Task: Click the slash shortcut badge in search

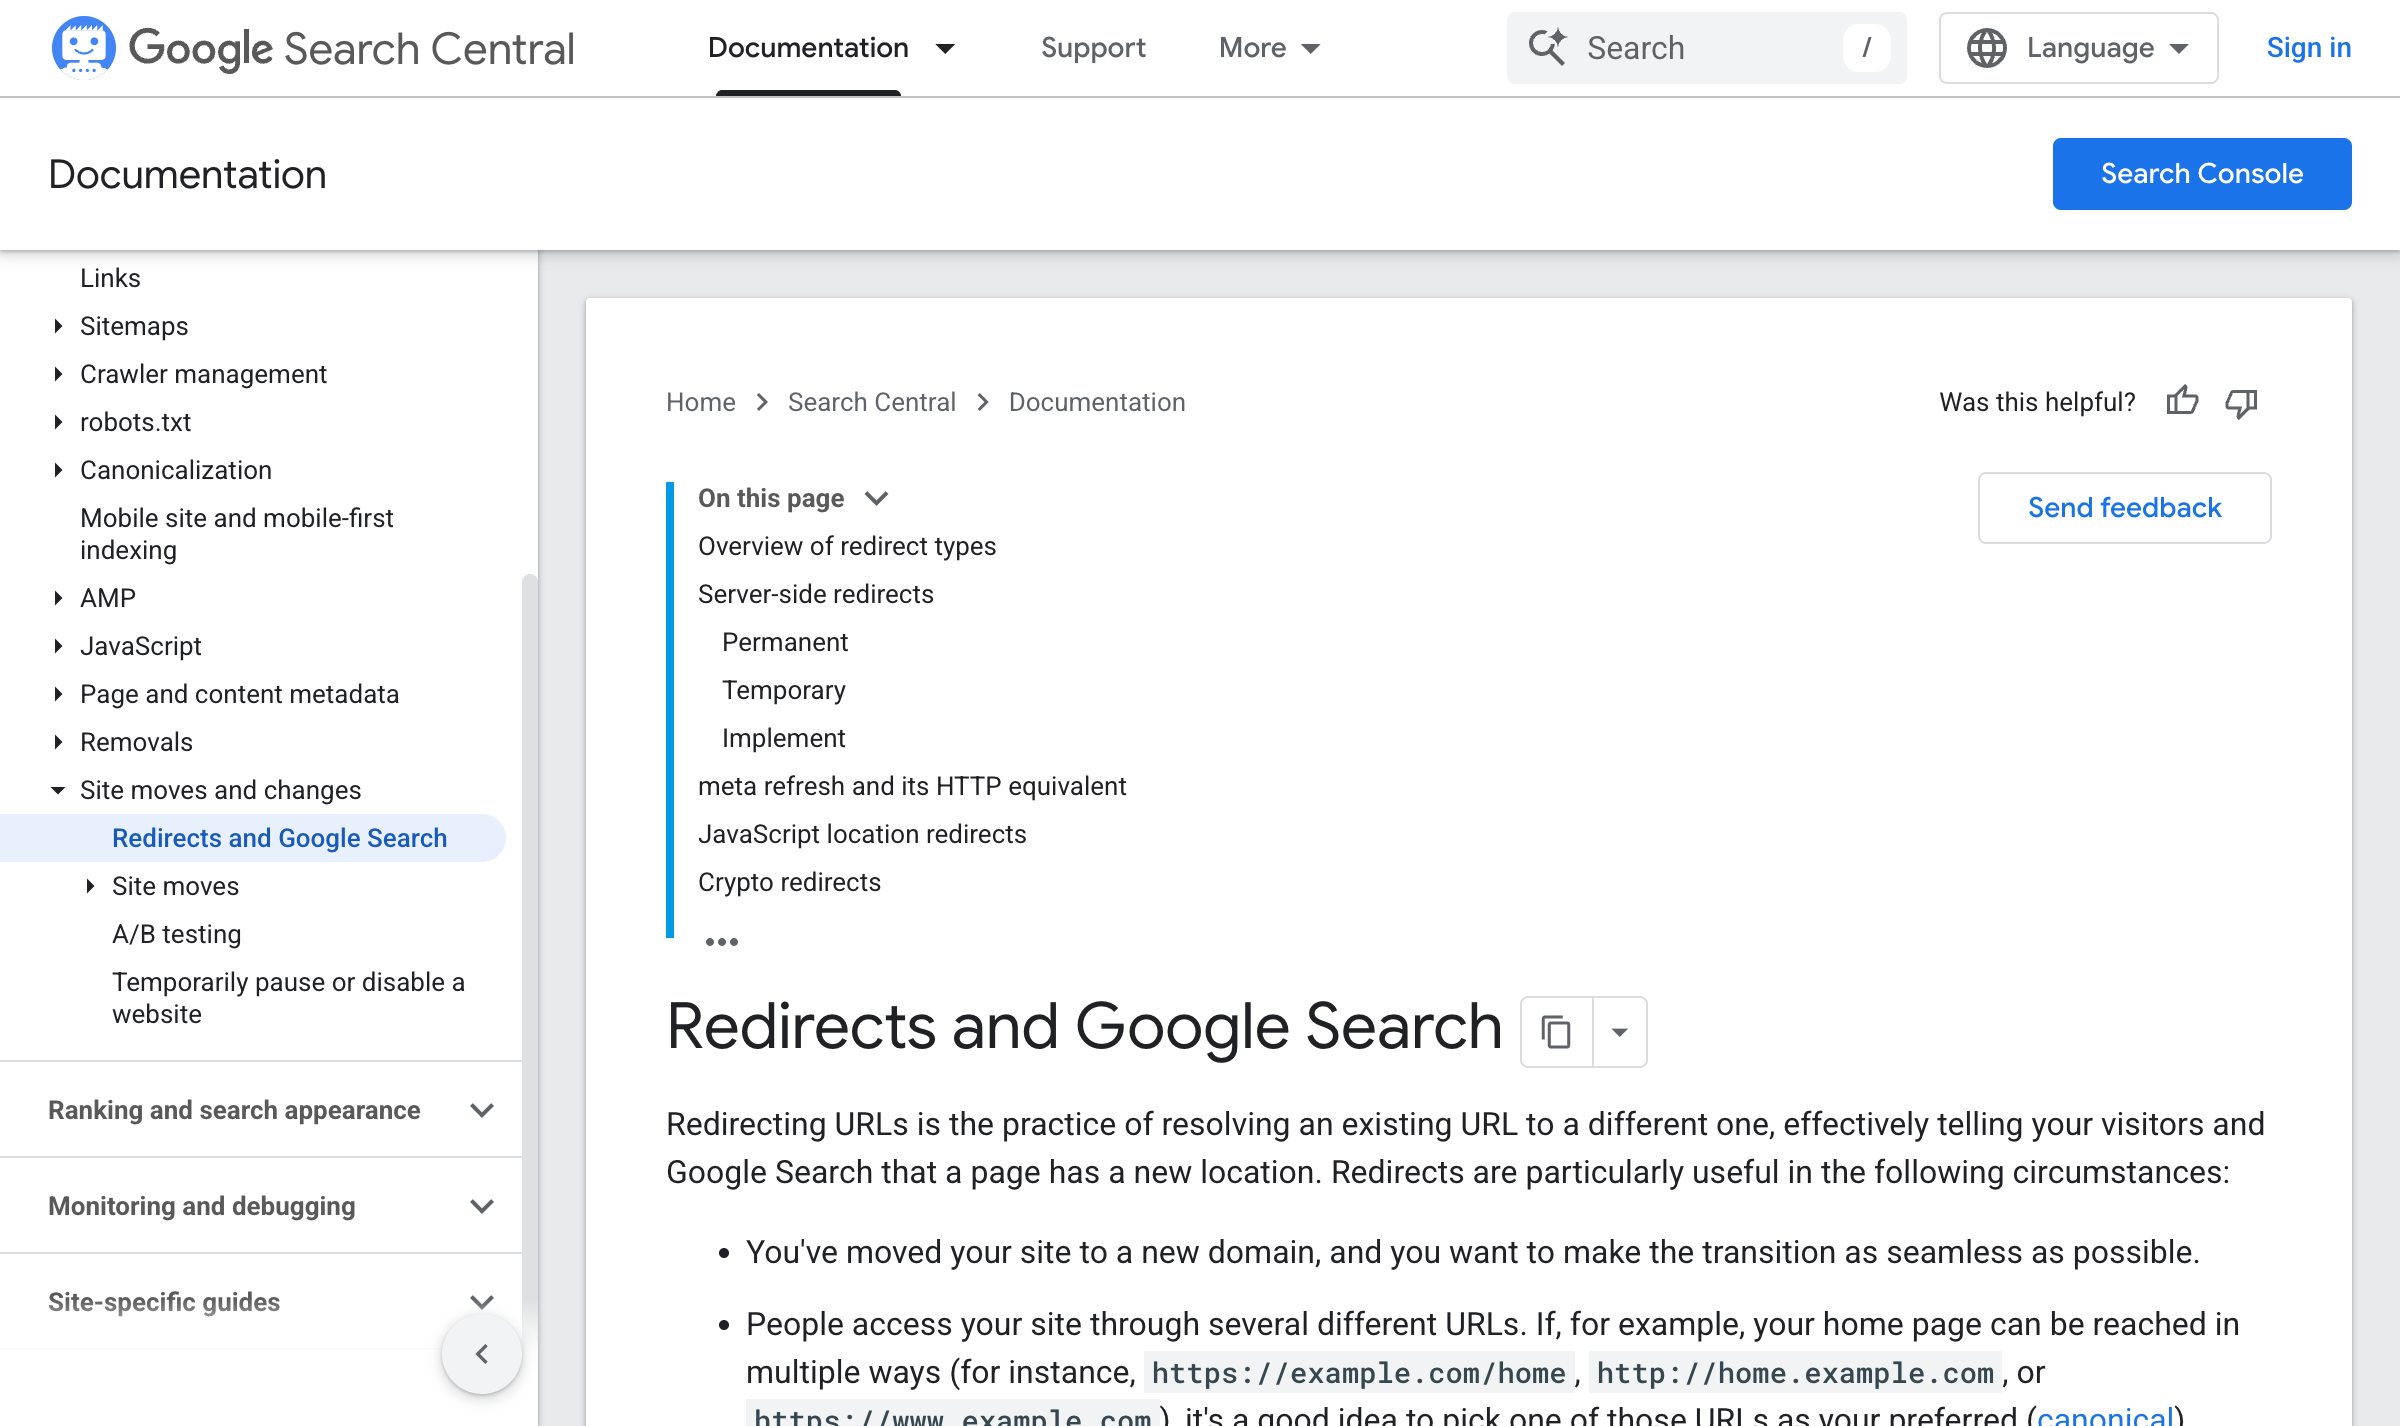Action: (x=1866, y=48)
